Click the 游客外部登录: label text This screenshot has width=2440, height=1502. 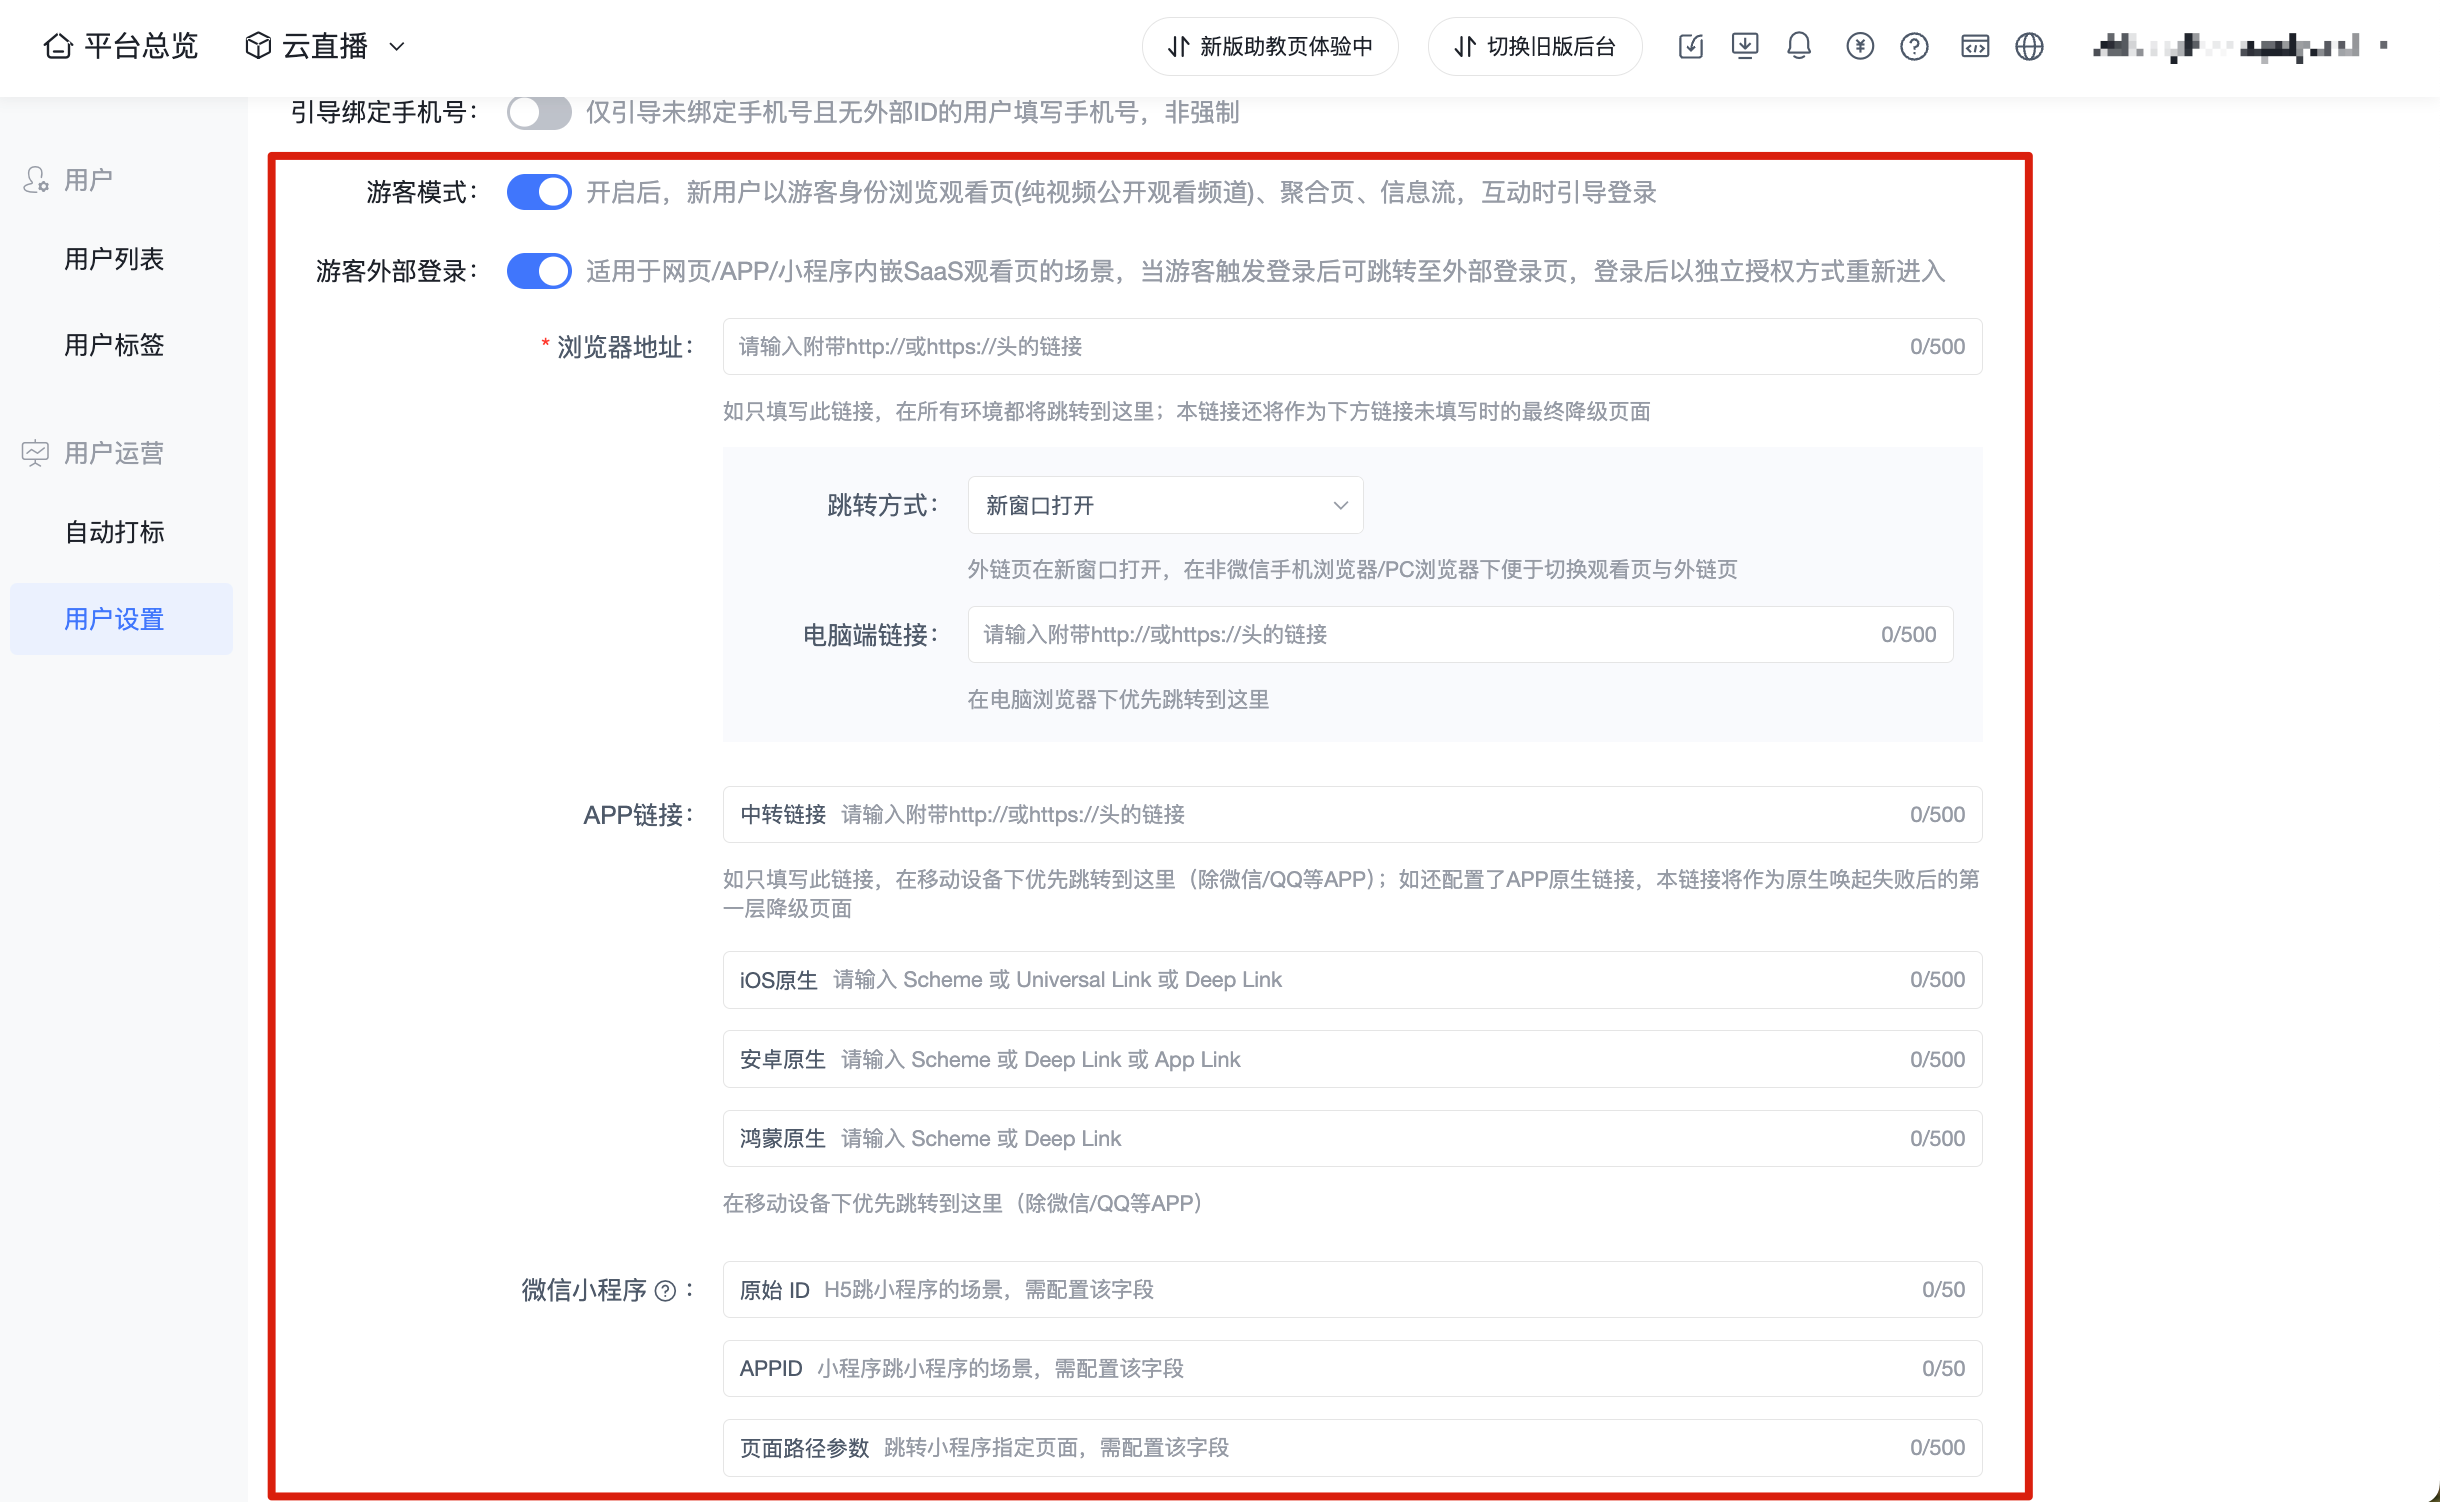coord(397,271)
